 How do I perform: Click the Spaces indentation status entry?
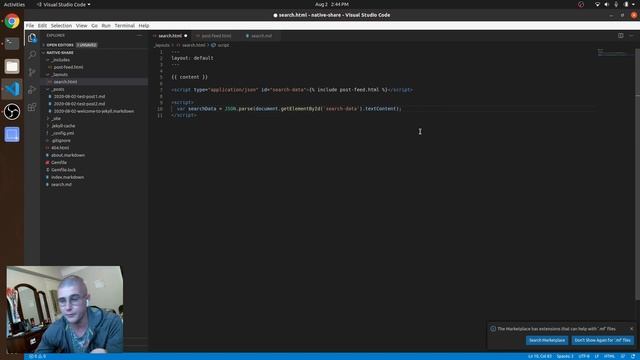tap(565, 356)
